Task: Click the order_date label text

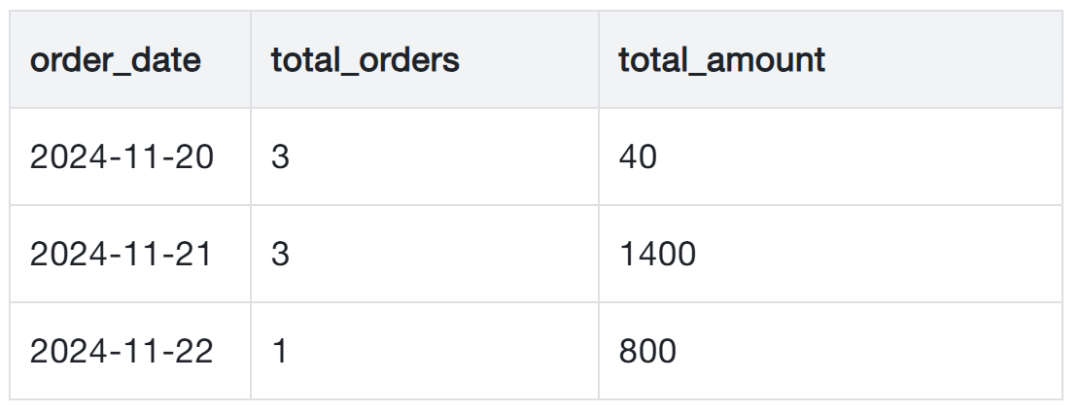Action: tap(114, 59)
